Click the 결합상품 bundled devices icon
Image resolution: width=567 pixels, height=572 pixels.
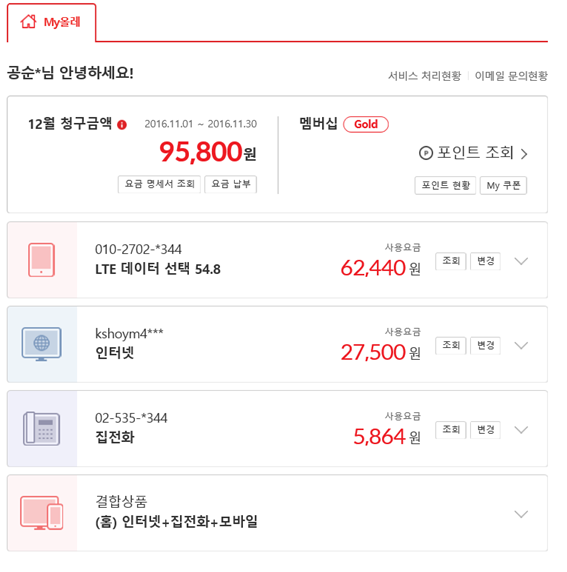coord(42,513)
